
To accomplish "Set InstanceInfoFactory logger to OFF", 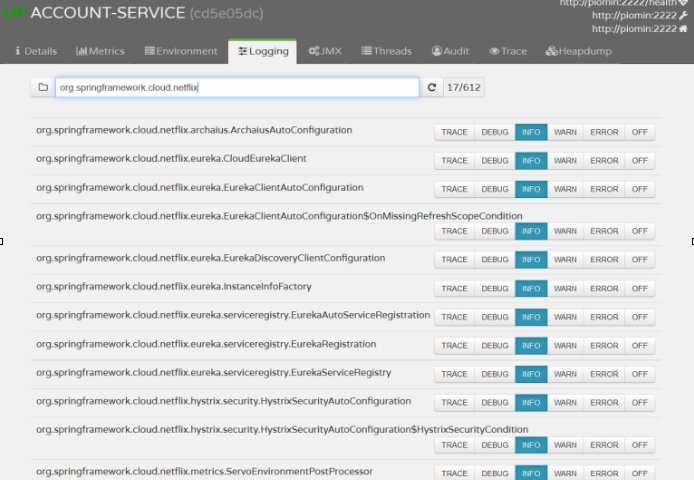I will pos(640,288).
